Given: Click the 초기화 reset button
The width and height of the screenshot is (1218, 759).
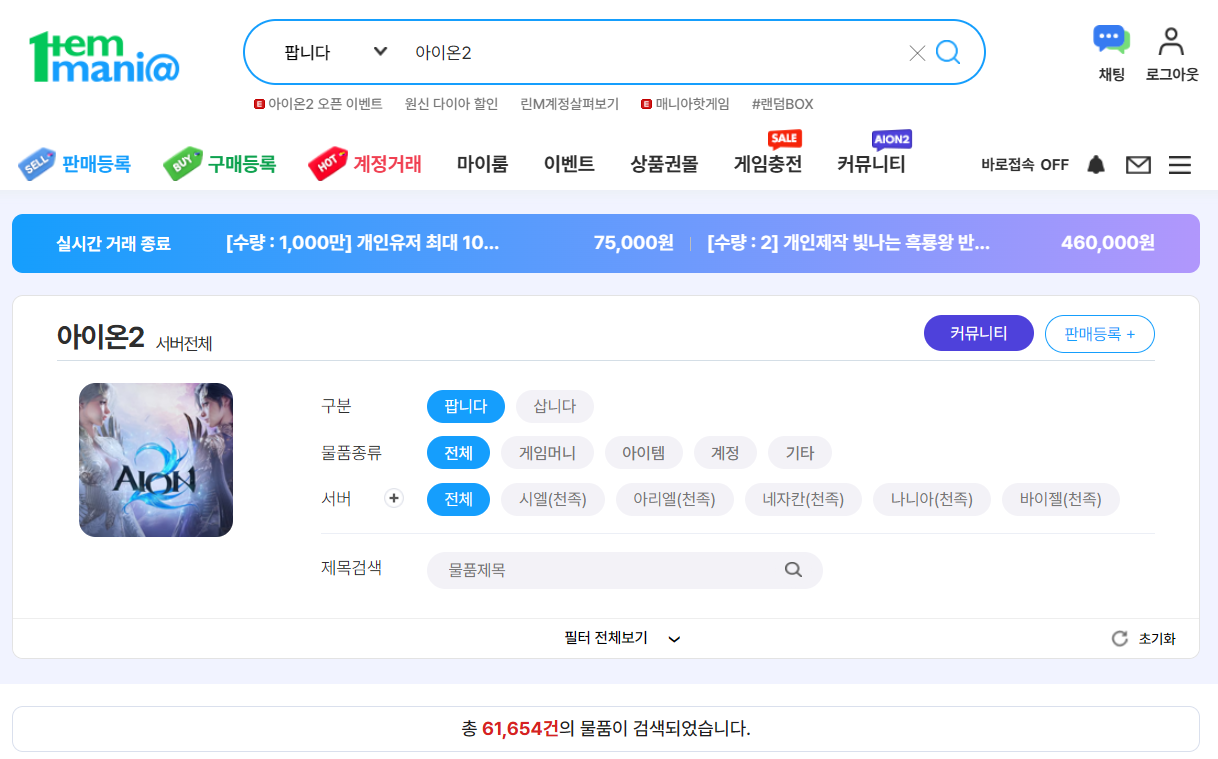Looking at the screenshot, I should click(1144, 639).
